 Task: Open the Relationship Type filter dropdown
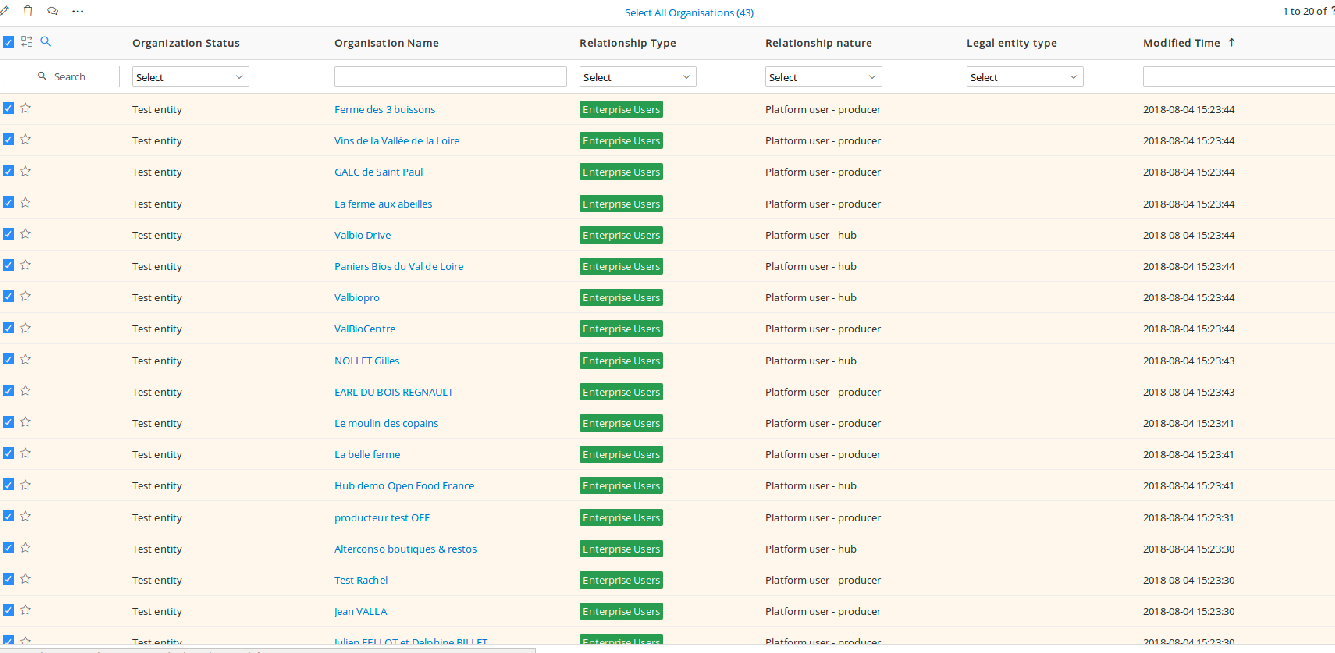(638, 77)
